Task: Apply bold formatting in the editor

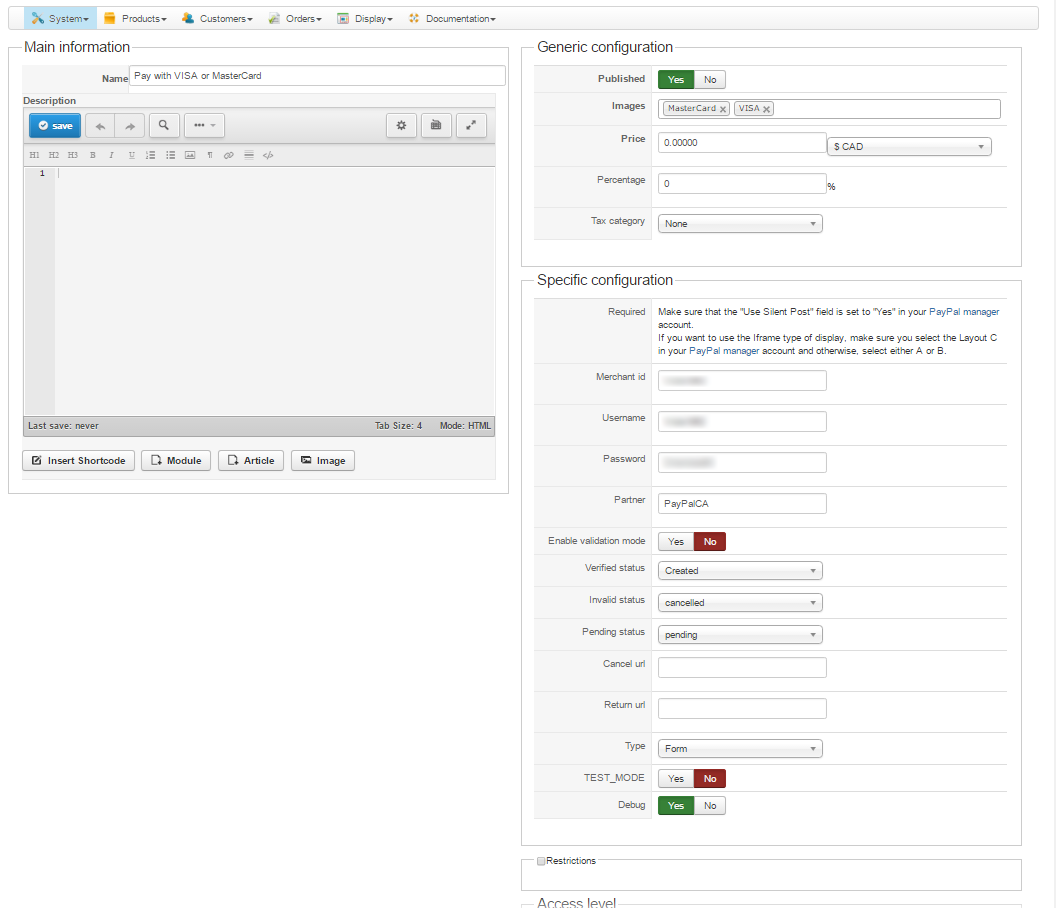Action: tap(92, 155)
